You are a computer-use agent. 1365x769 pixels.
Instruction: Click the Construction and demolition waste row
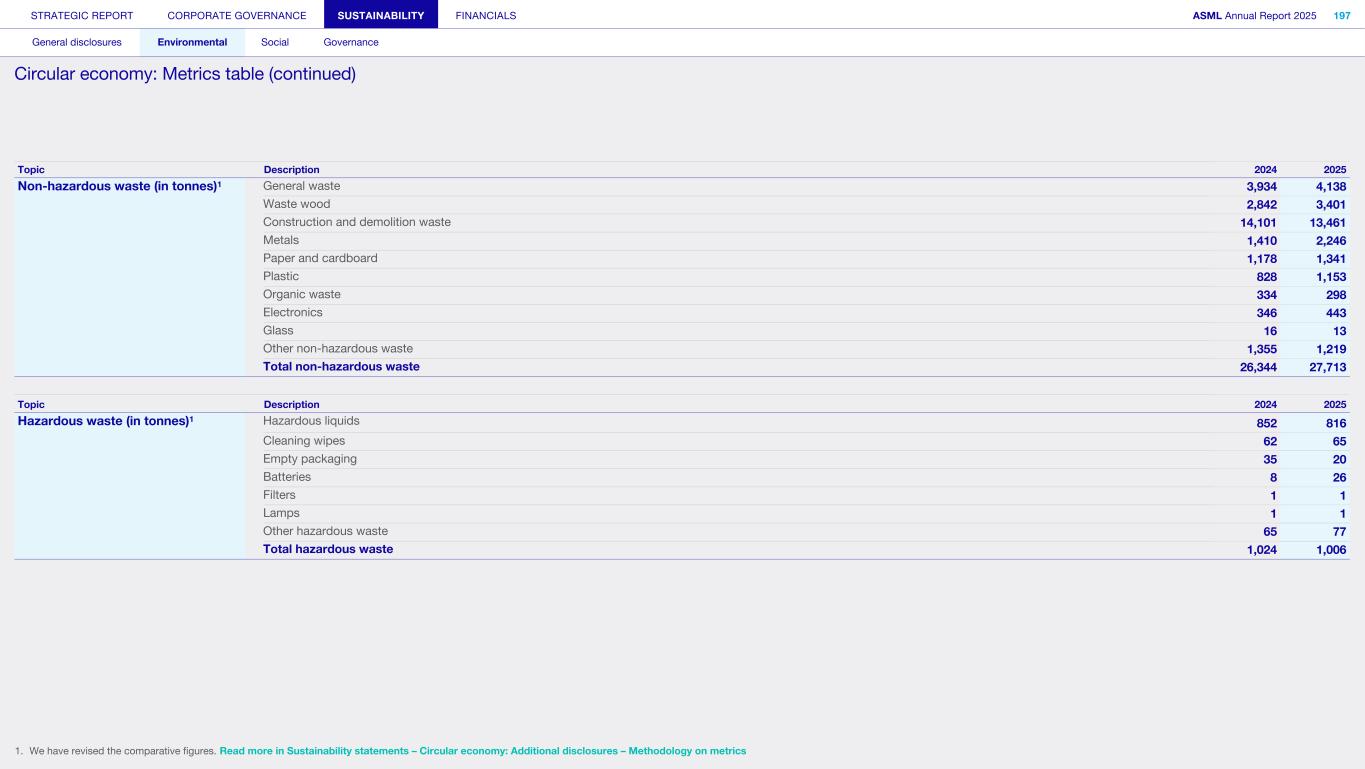[x=357, y=222]
